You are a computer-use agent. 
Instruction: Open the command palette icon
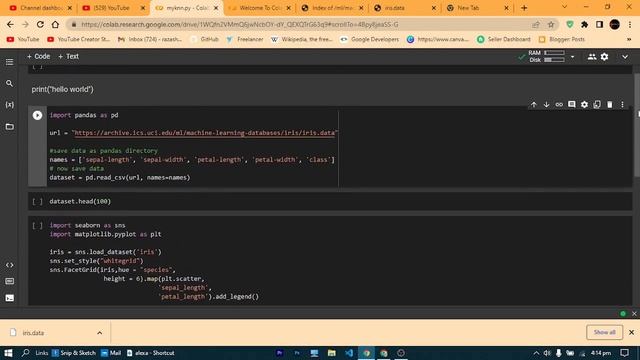pos(9,281)
